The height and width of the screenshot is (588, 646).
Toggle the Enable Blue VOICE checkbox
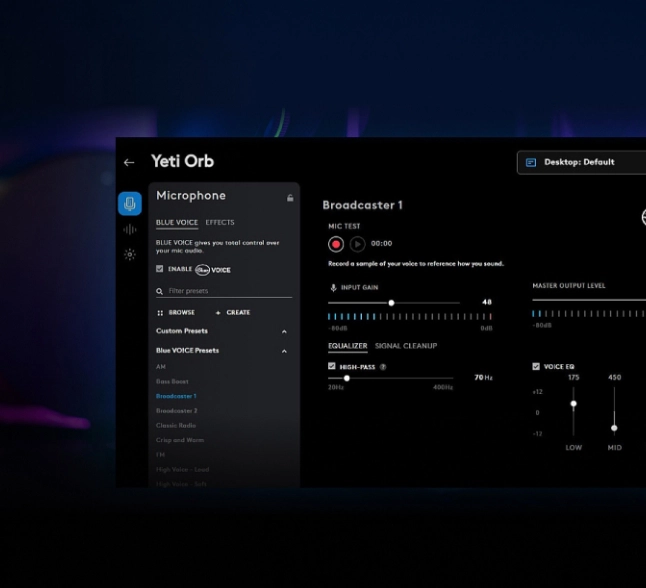tap(159, 269)
